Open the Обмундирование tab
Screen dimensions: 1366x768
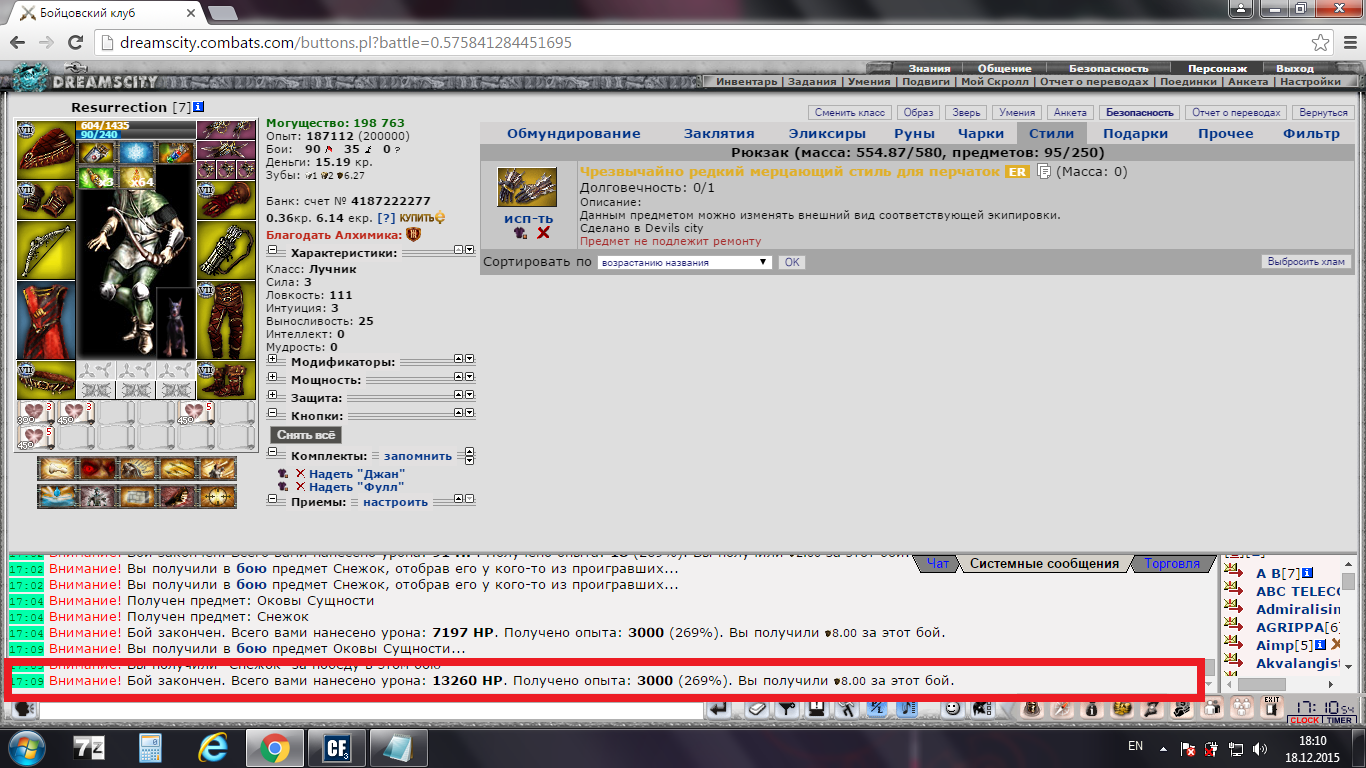573,133
